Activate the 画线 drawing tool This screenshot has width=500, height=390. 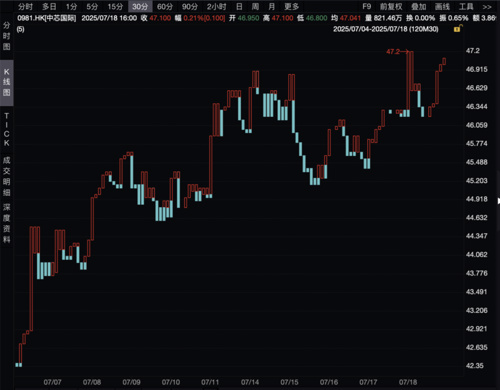[442, 7]
